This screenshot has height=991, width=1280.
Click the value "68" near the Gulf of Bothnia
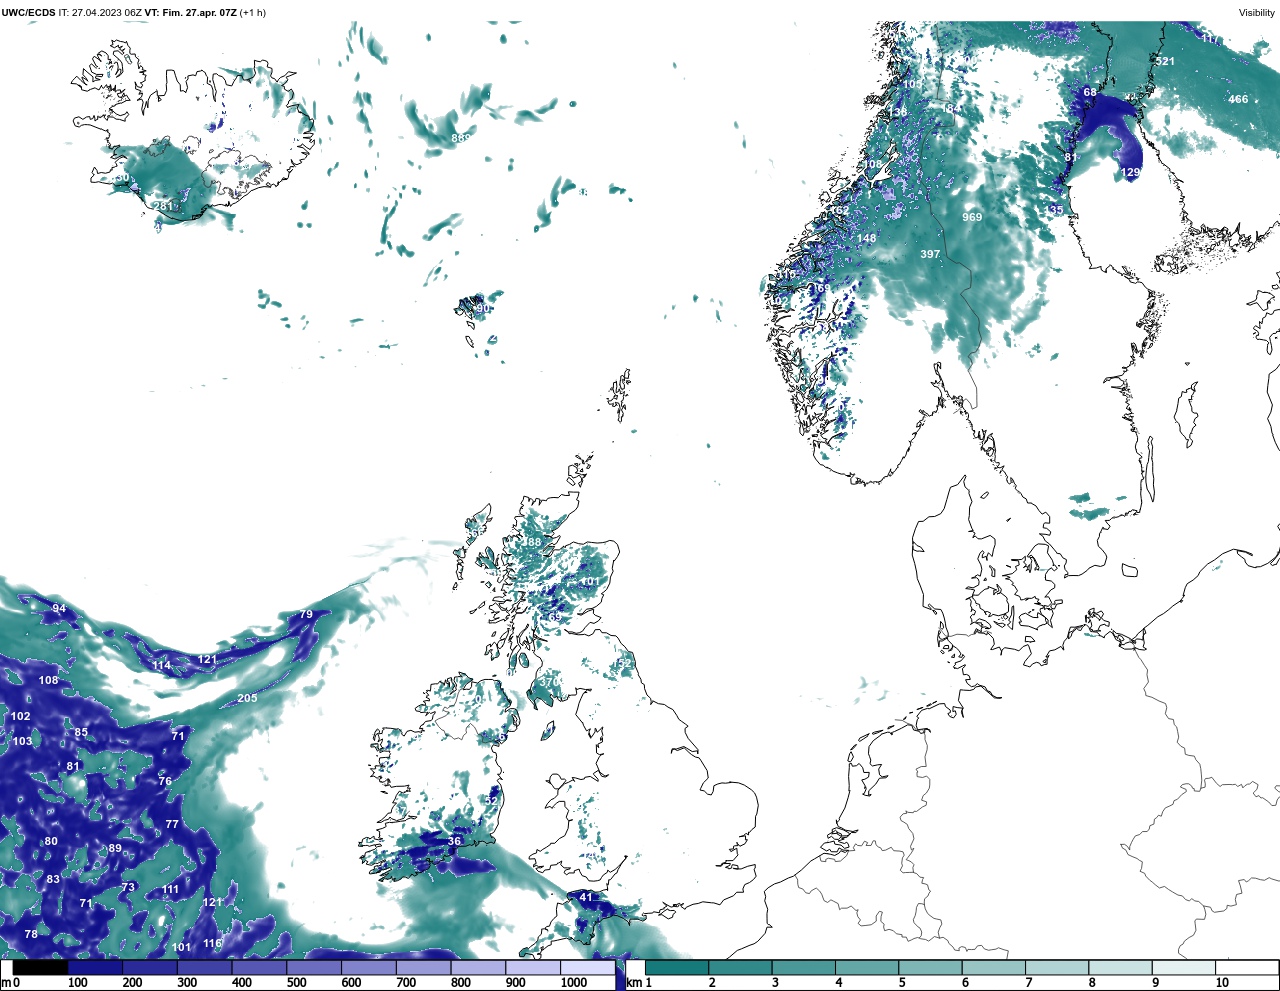[1090, 93]
